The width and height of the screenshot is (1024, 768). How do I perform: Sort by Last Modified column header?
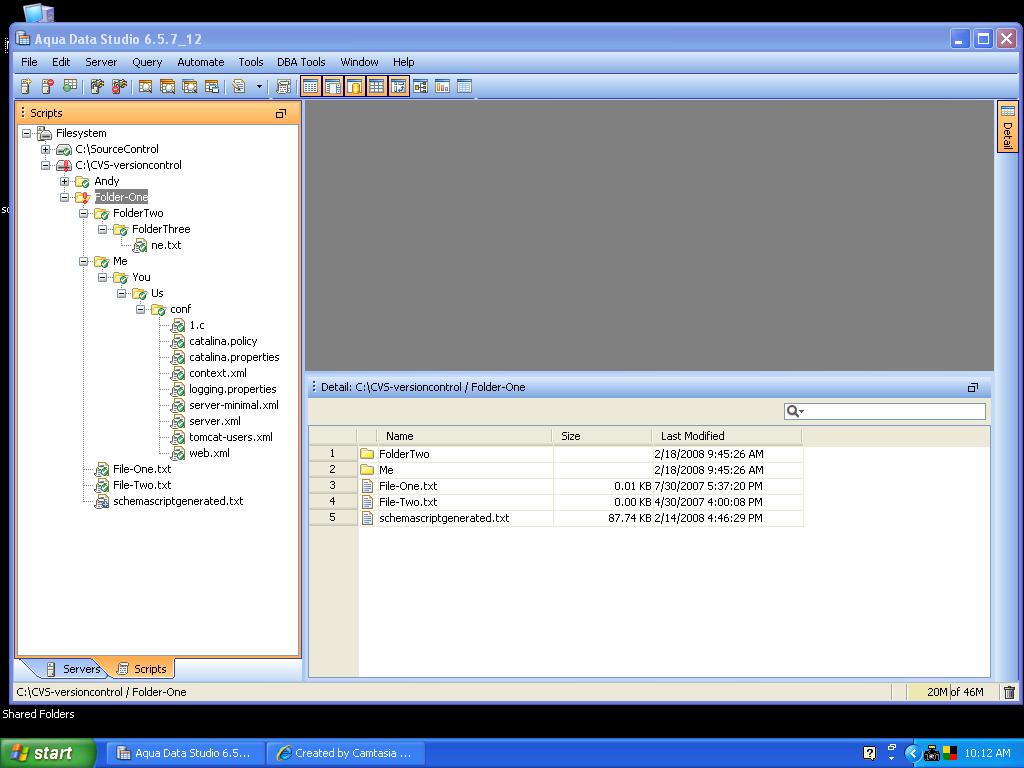[727, 436]
